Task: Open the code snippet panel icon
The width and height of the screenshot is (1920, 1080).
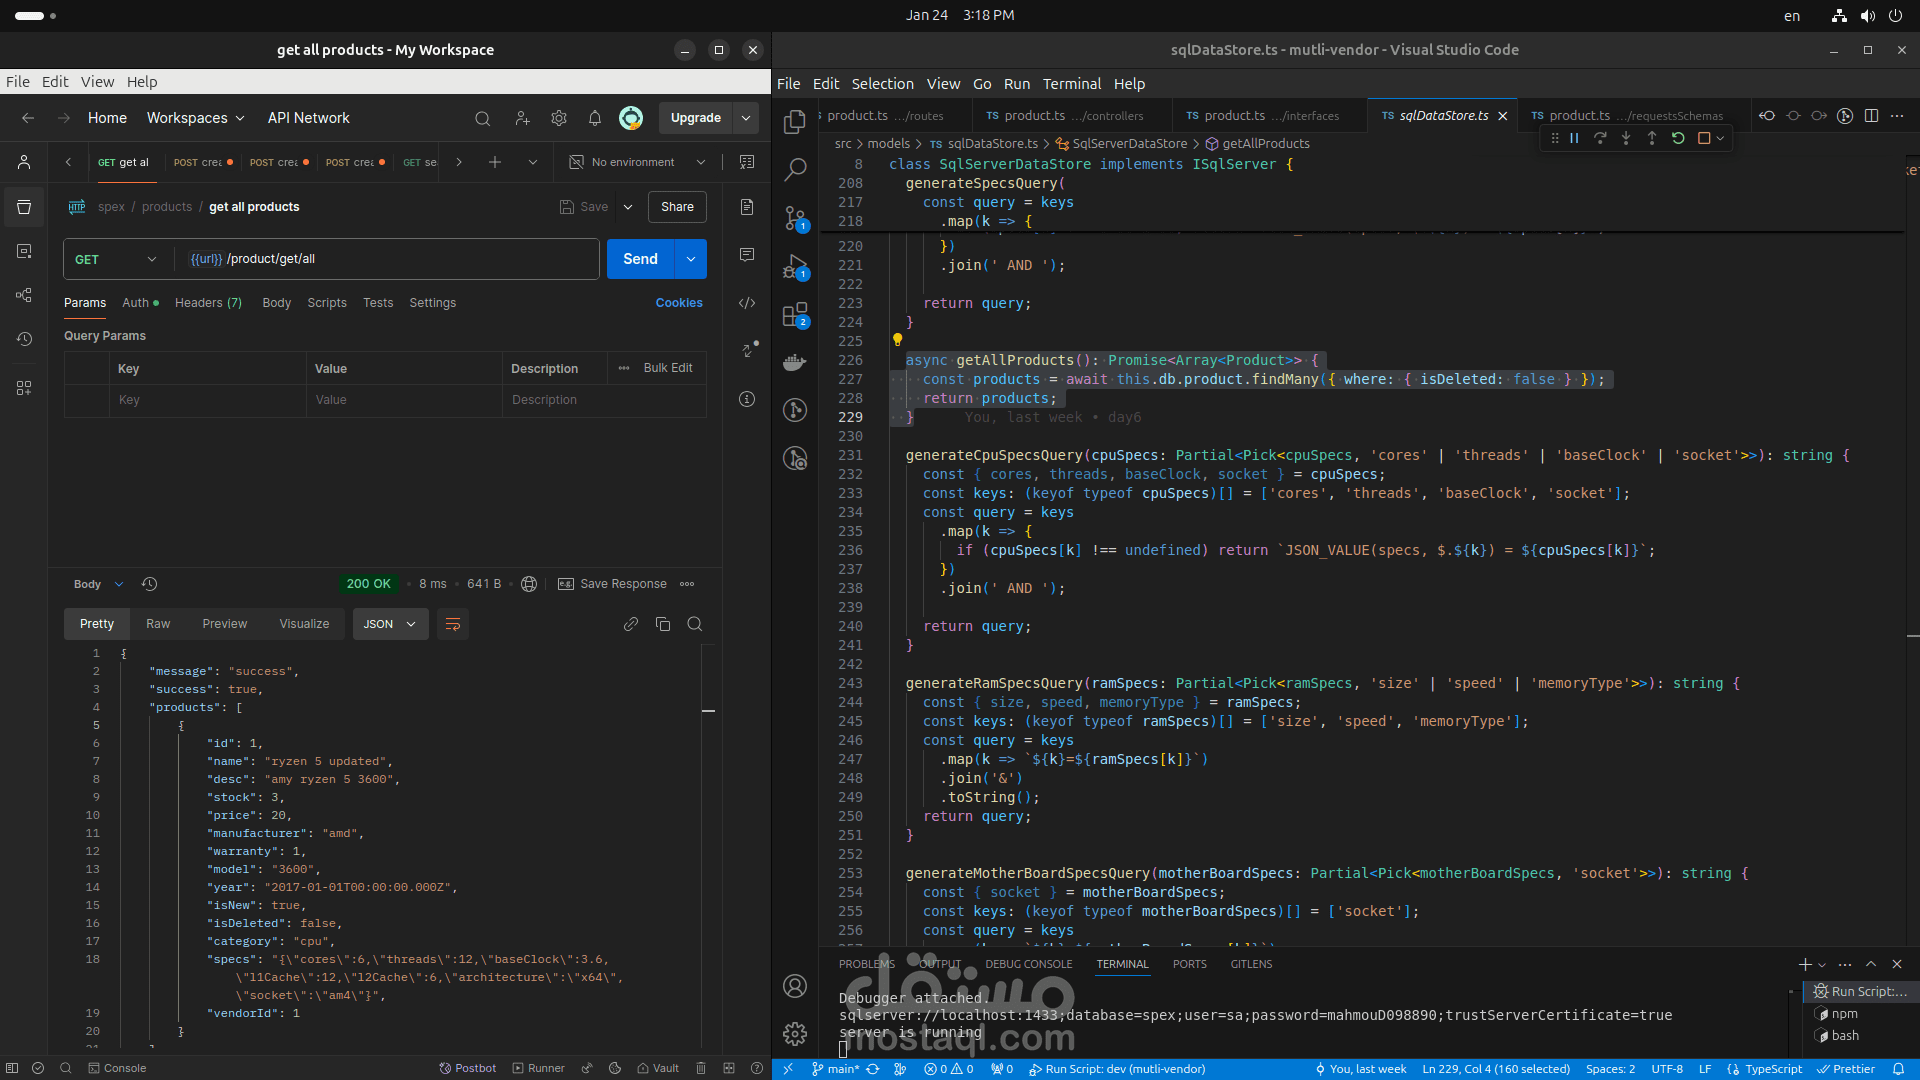Action: point(747,303)
